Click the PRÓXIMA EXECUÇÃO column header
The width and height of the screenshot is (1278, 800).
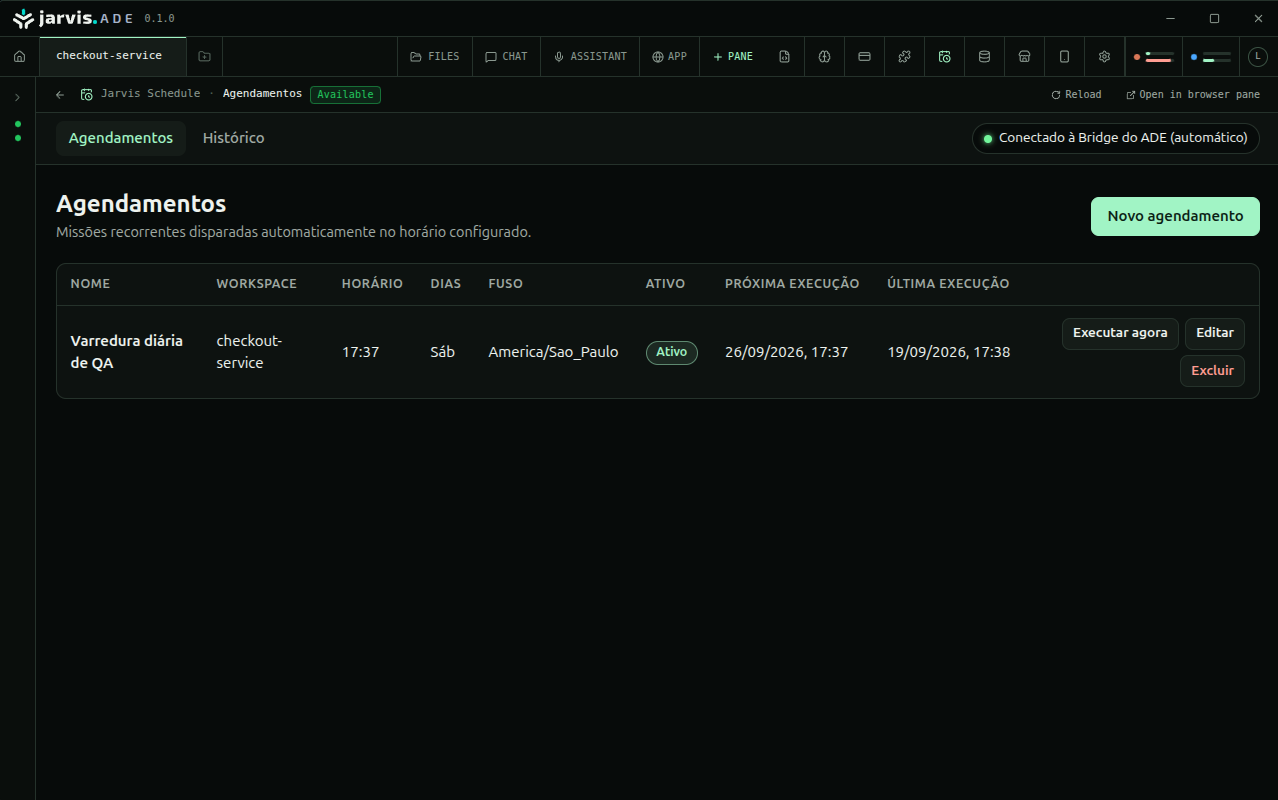(792, 284)
